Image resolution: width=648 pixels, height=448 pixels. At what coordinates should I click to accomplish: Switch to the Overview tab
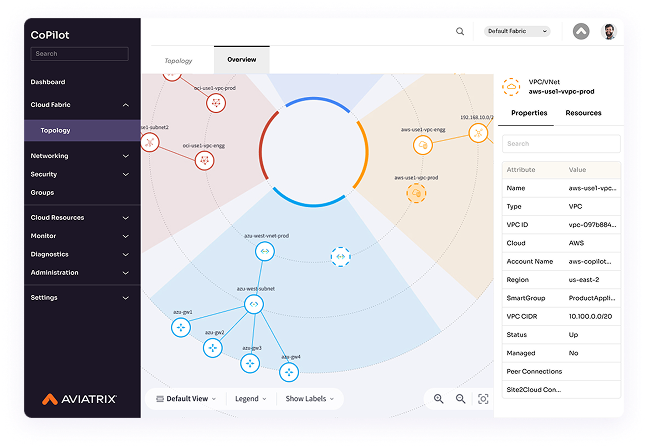(x=242, y=60)
